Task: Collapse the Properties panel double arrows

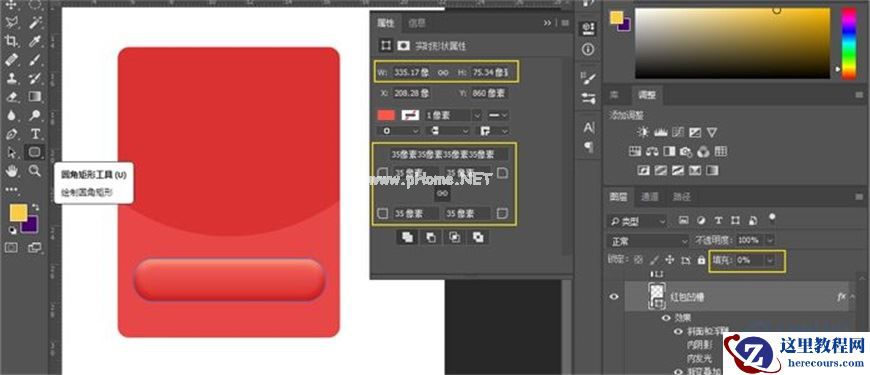Action: tap(548, 23)
